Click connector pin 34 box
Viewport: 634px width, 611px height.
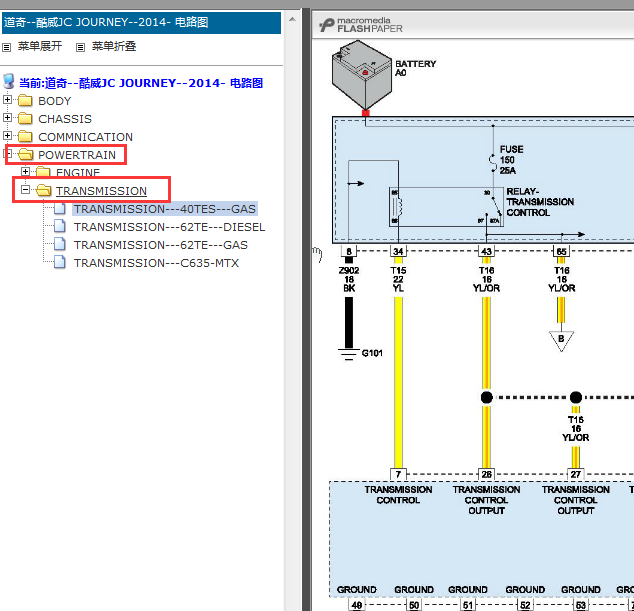(x=398, y=252)
